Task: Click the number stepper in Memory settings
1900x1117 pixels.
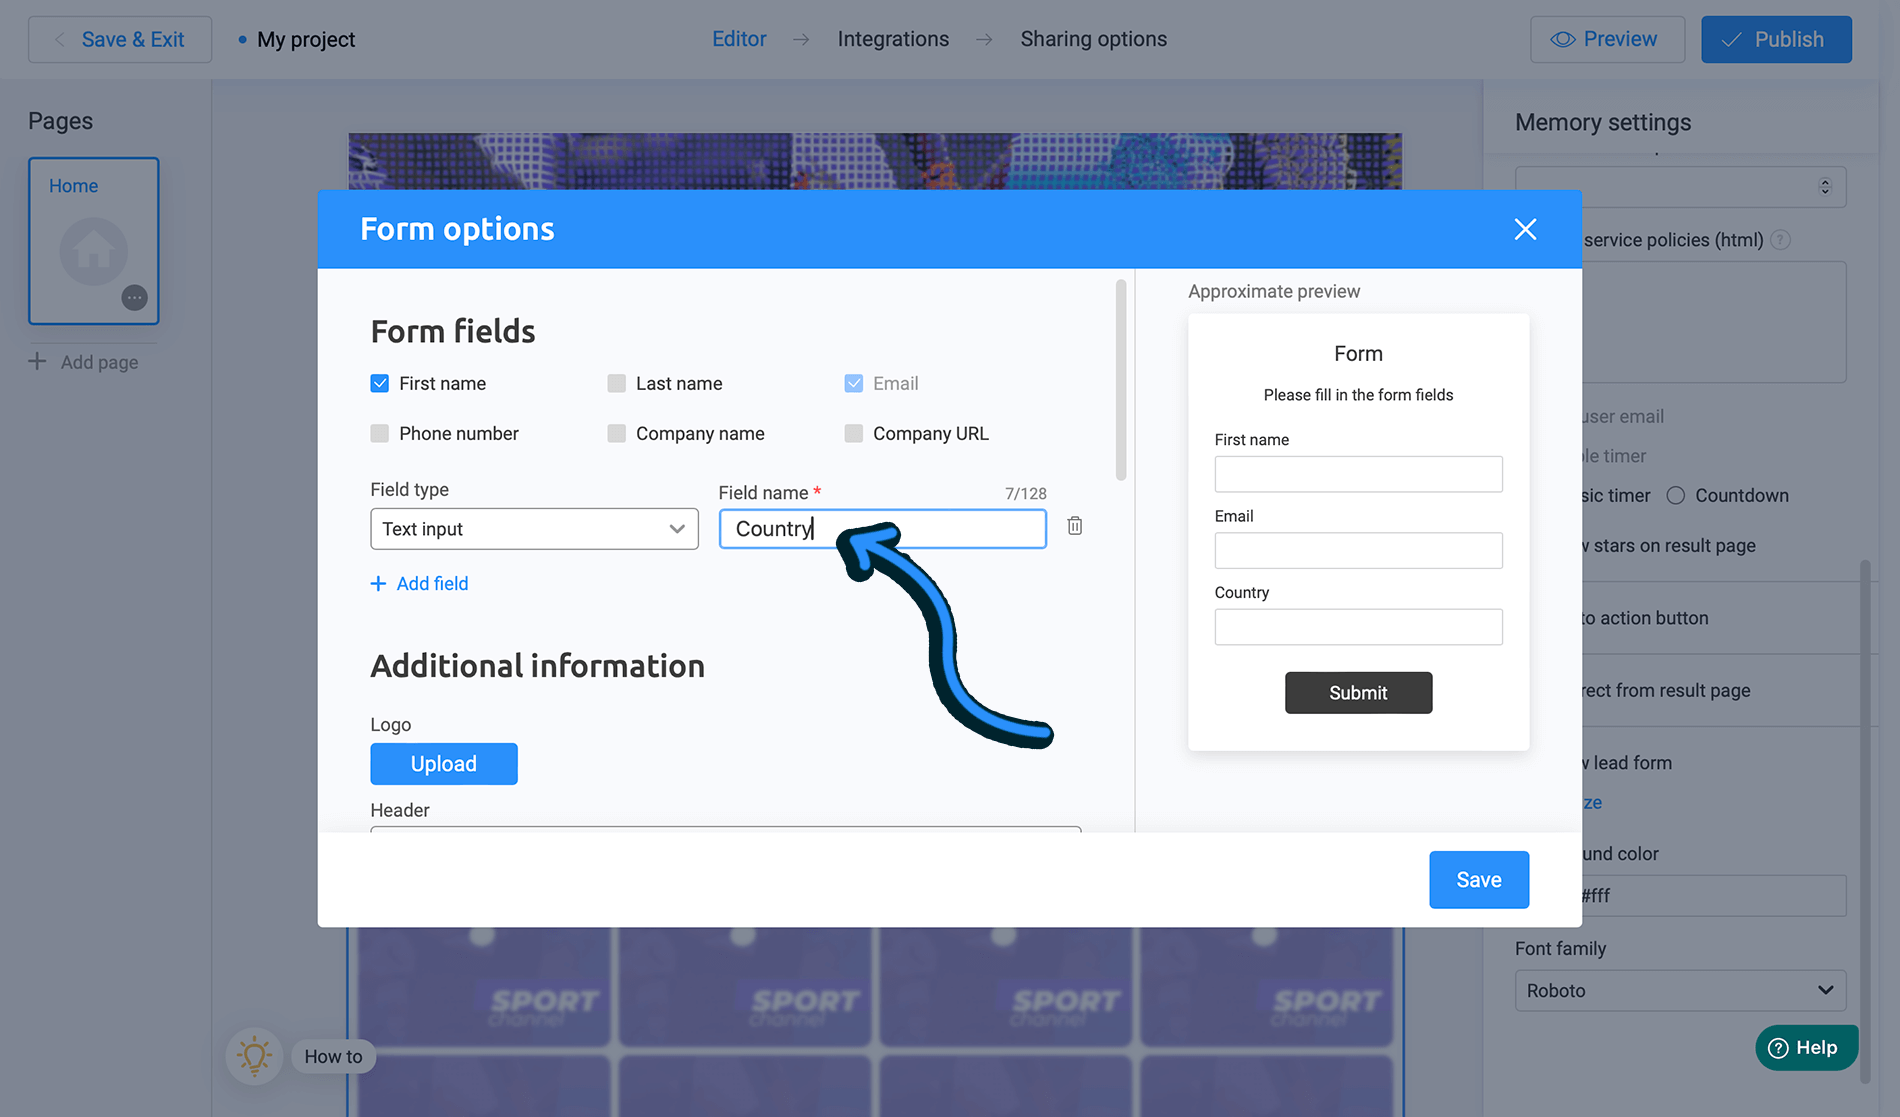Action: pyautogui.click(x=1825, y=187)
